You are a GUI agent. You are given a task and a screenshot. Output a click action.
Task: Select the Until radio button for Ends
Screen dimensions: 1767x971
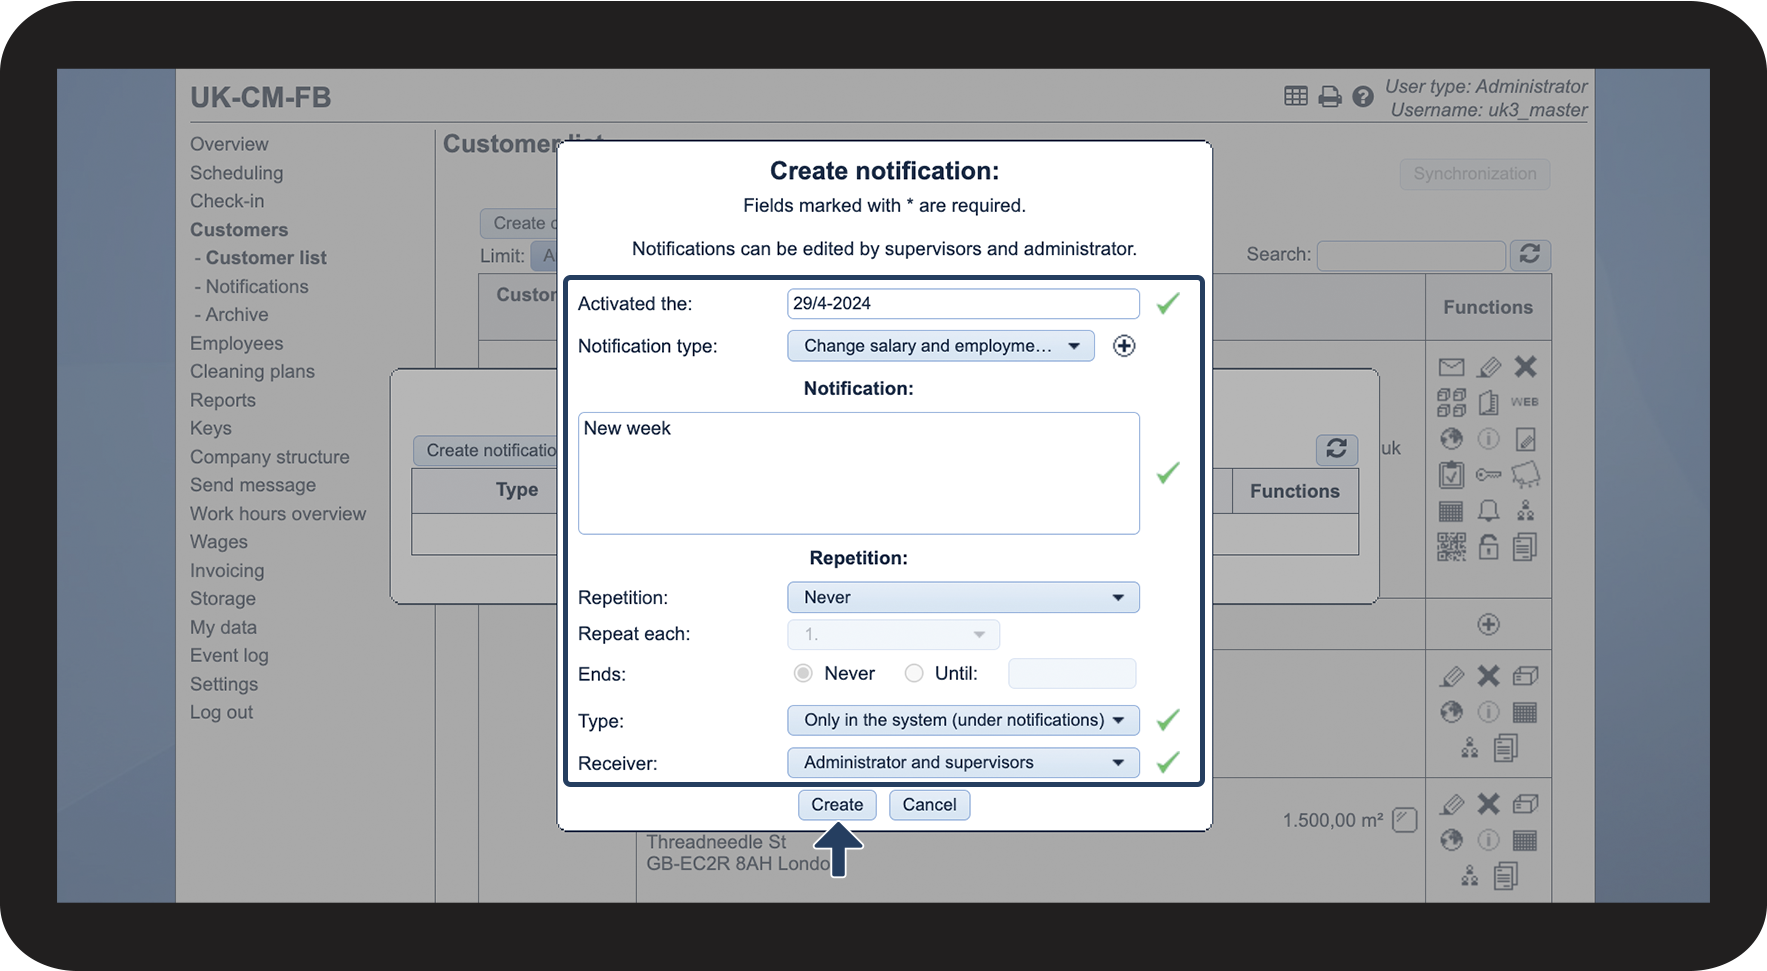(x=914, y=674)
